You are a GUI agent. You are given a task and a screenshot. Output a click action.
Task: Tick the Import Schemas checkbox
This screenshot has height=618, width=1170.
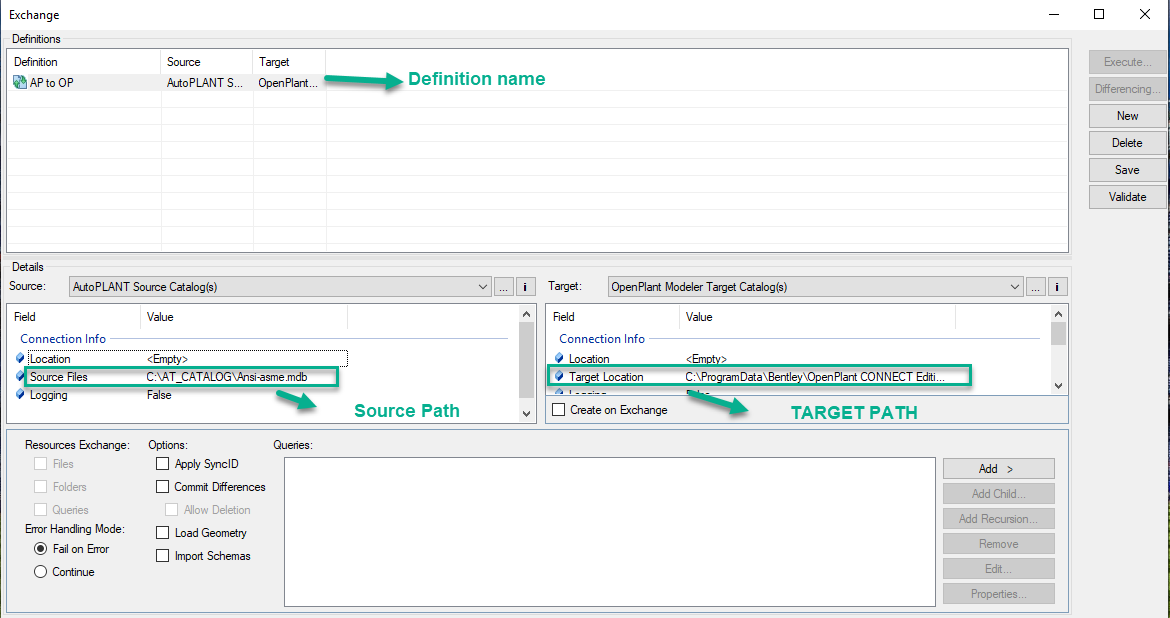point(163,556)
